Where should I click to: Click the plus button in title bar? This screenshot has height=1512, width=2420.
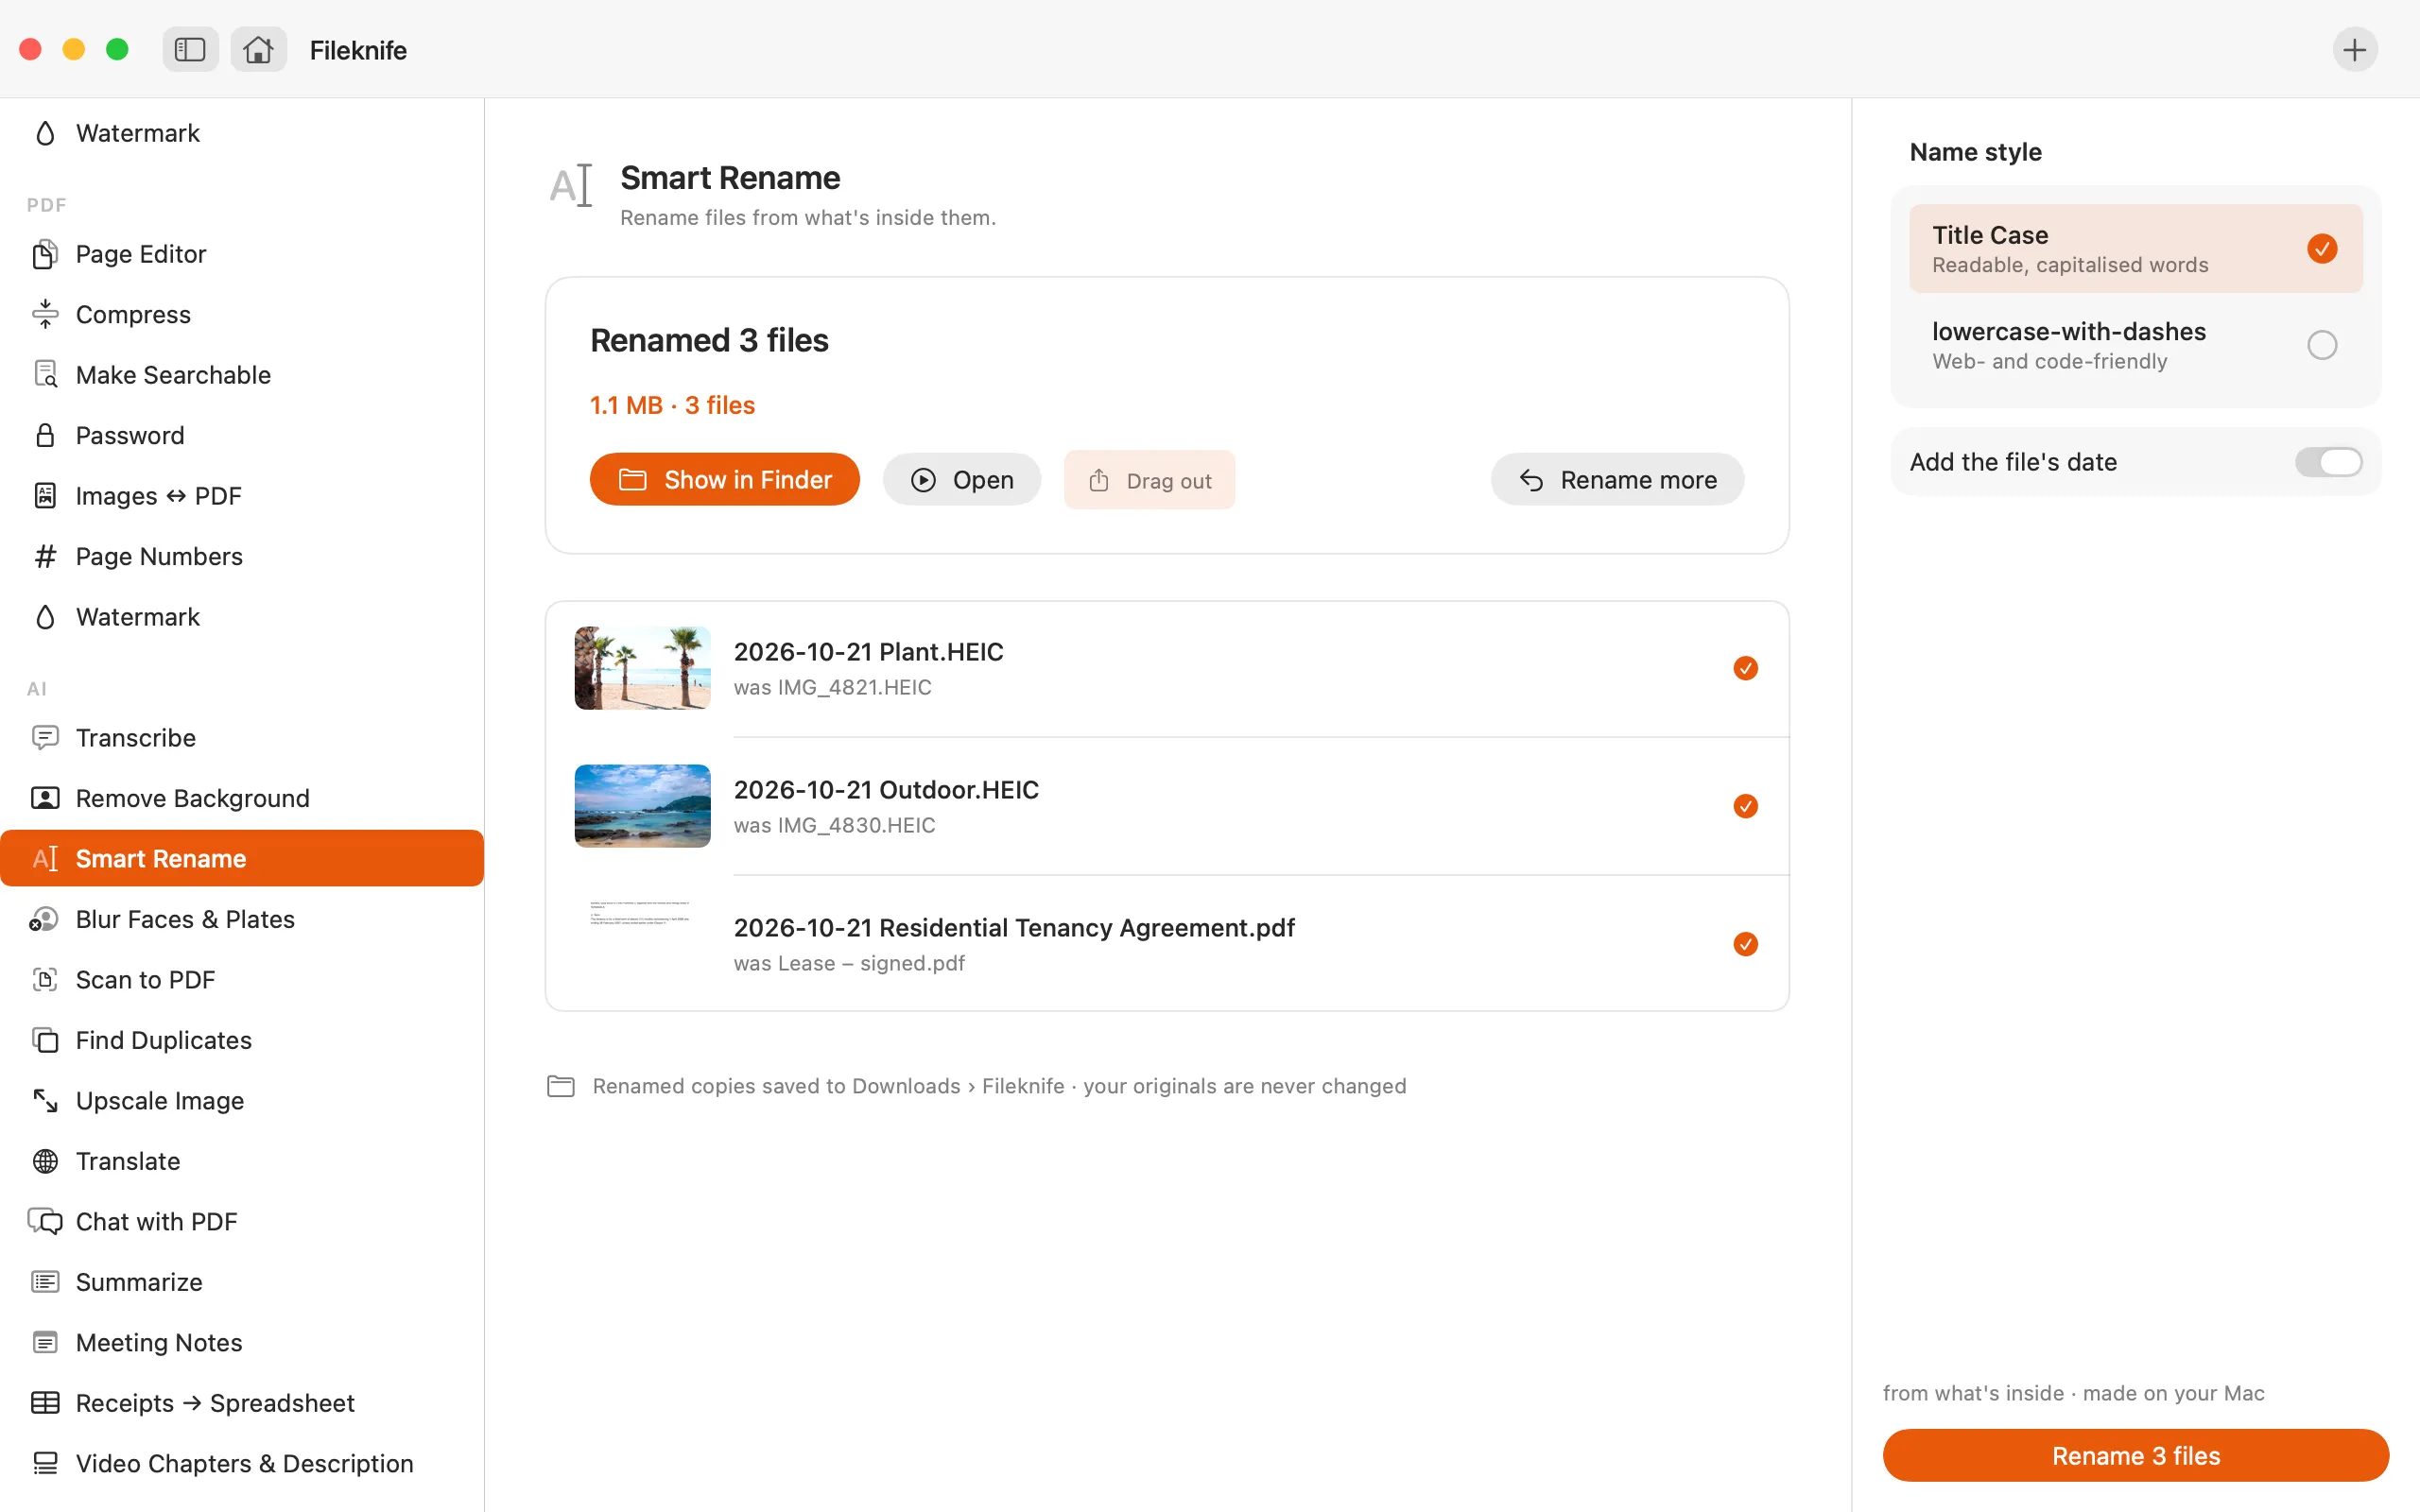point(2354,49)
